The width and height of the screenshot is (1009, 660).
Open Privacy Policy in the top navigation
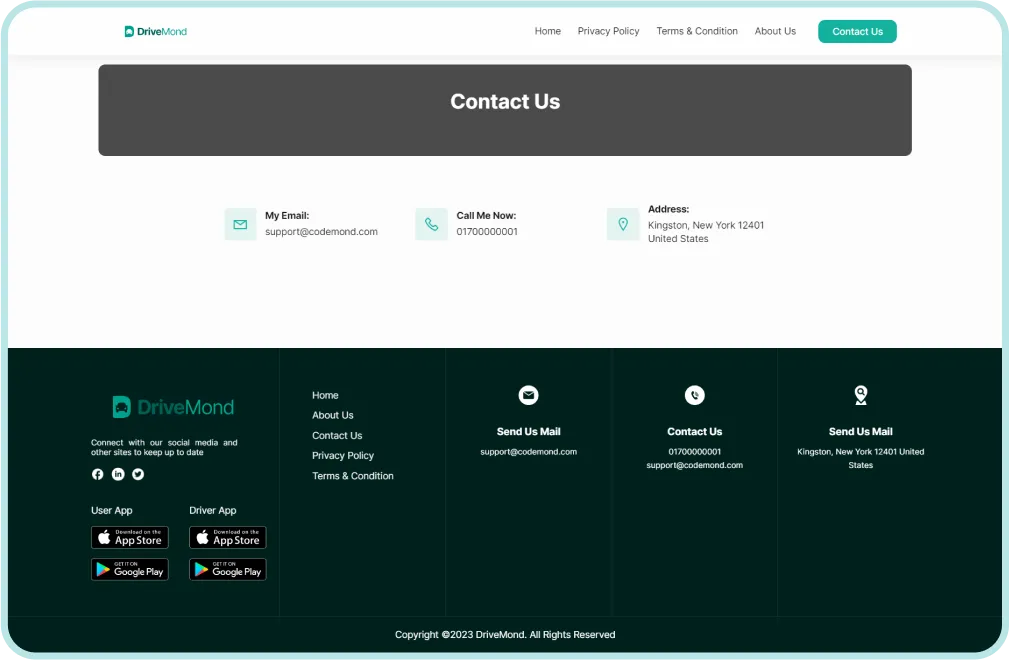click(608, 31)
